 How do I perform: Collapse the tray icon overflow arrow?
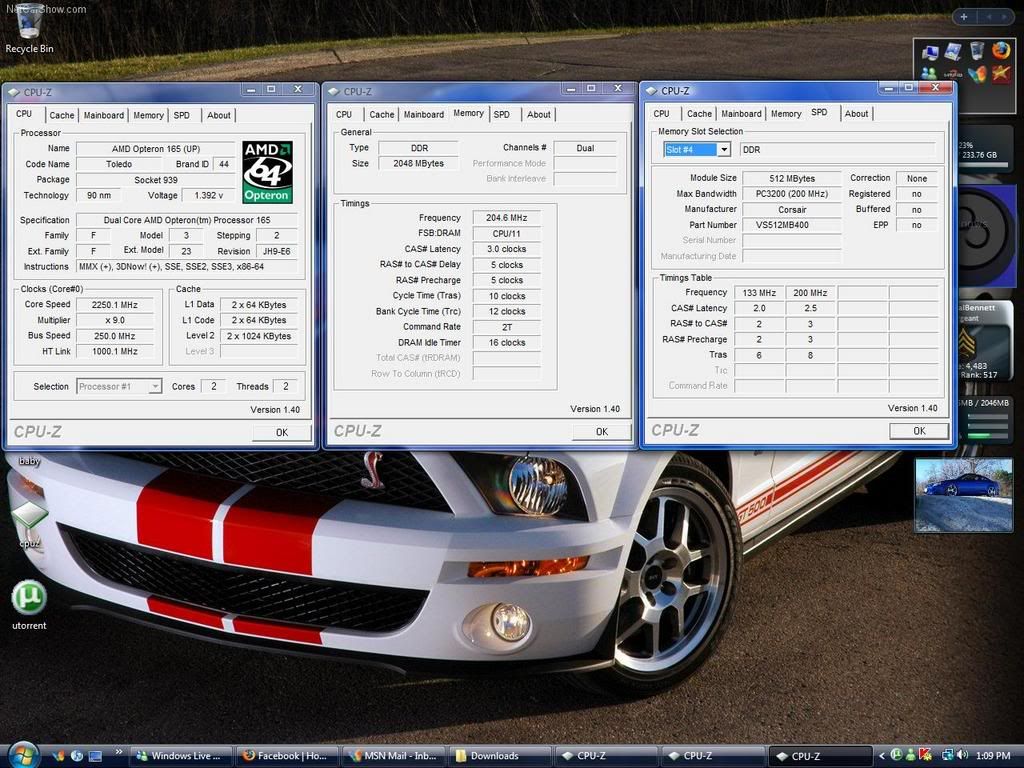pos(883,756)
